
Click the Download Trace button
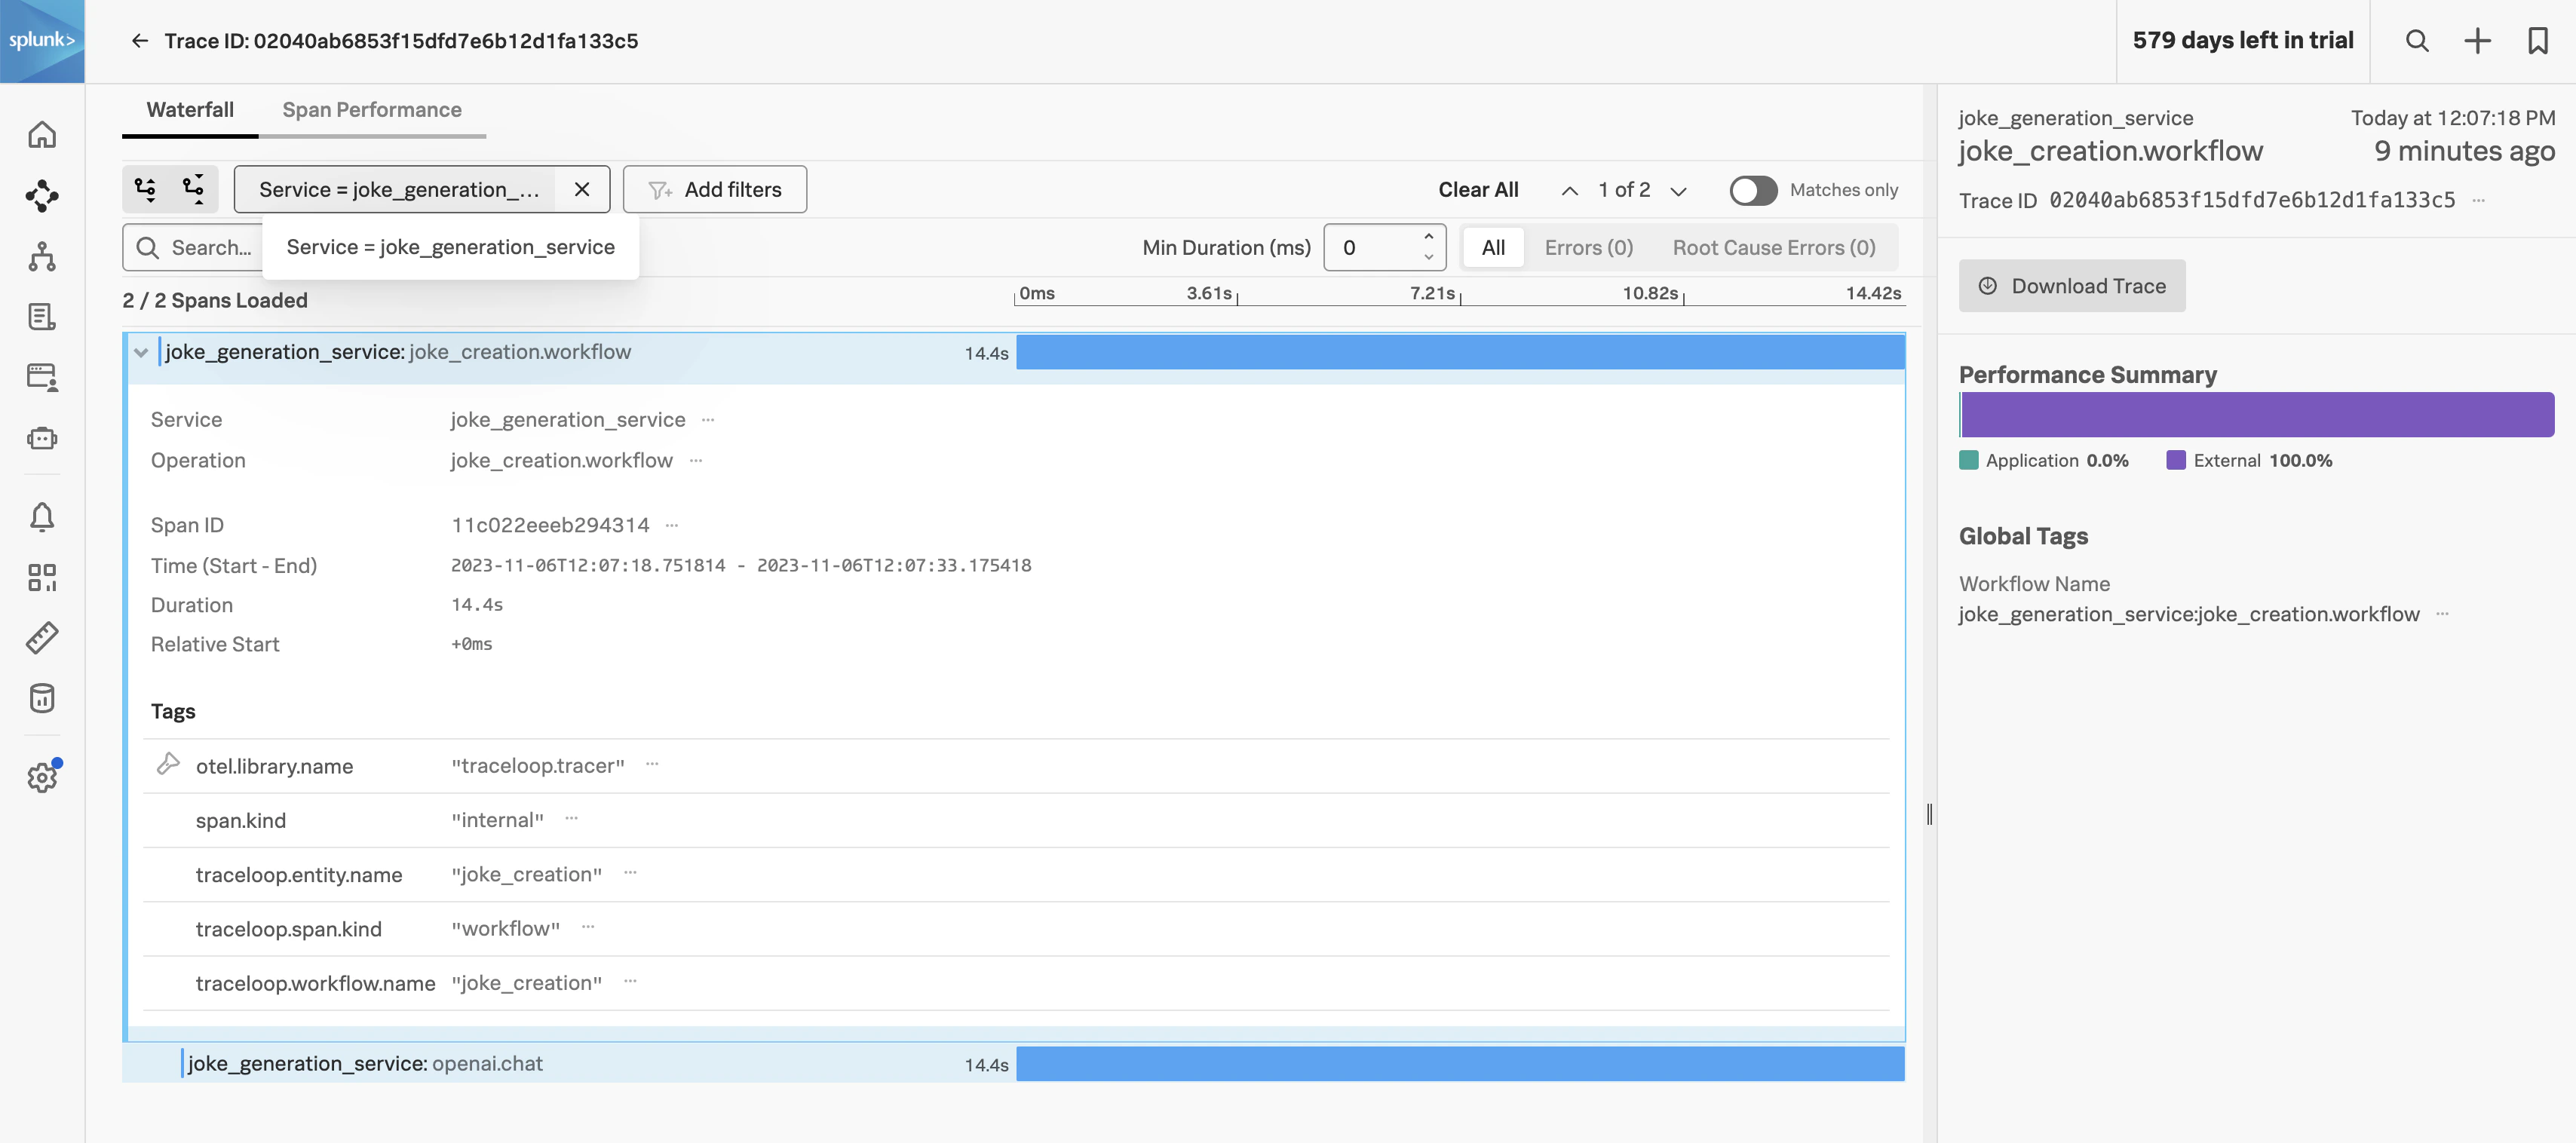click(x=2071, y=286)
